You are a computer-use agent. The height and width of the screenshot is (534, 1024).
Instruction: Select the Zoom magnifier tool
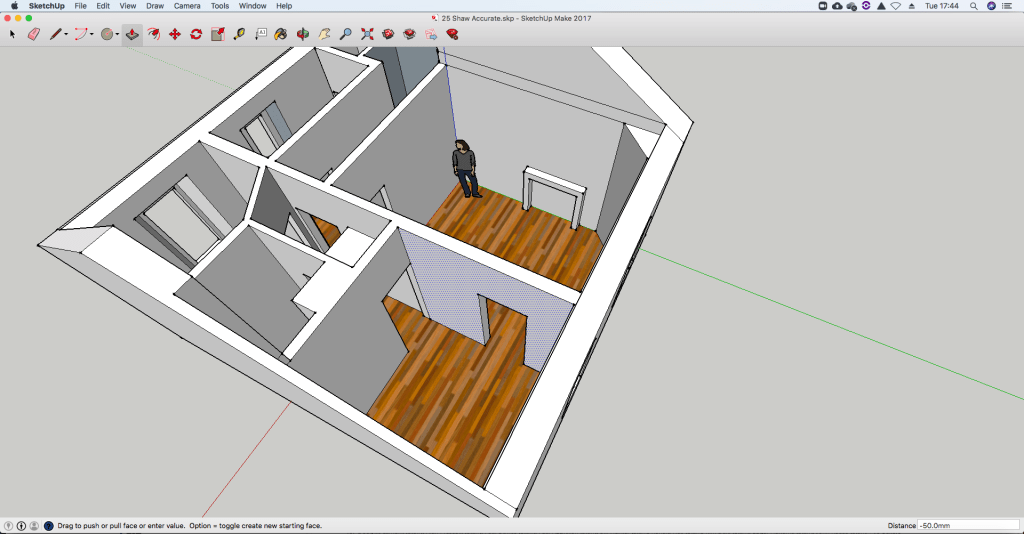click(346, 34)
